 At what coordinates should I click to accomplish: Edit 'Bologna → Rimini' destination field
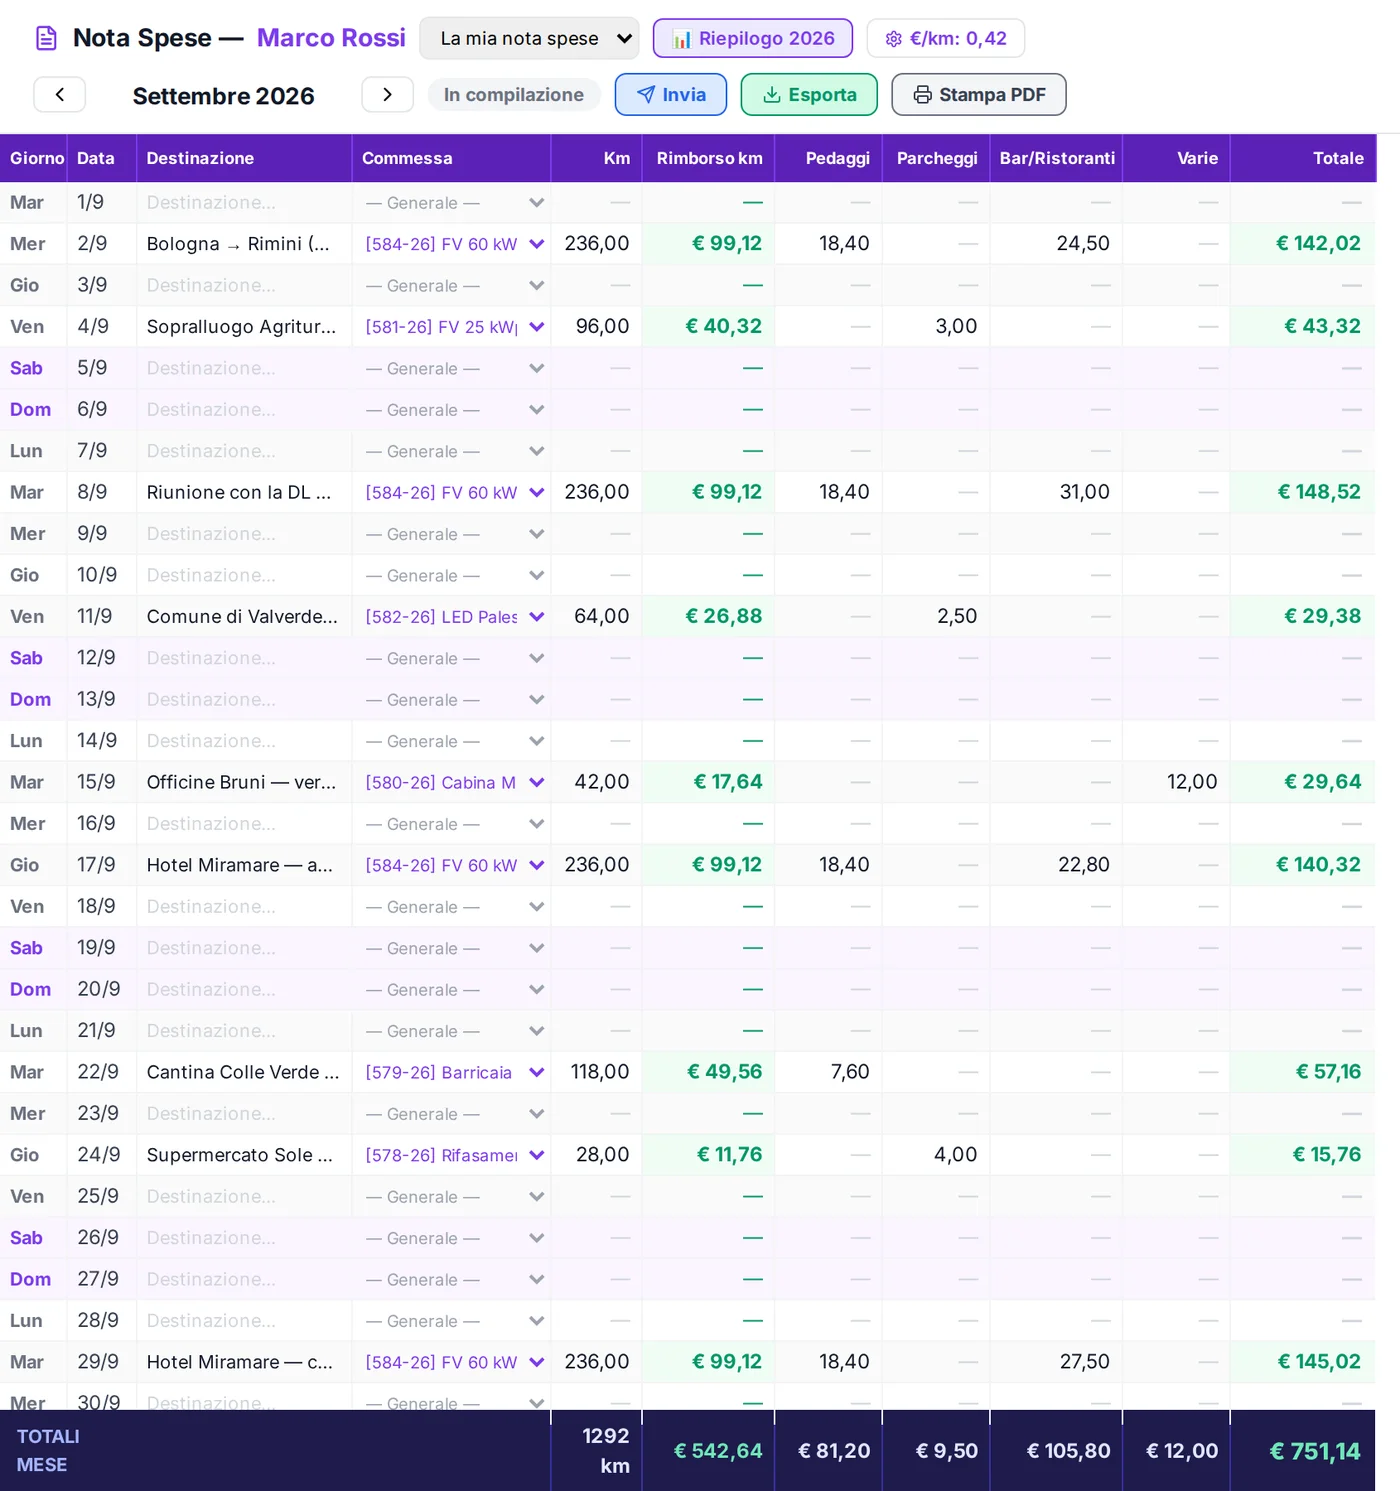pyautogui.click(x=244, y=244)
